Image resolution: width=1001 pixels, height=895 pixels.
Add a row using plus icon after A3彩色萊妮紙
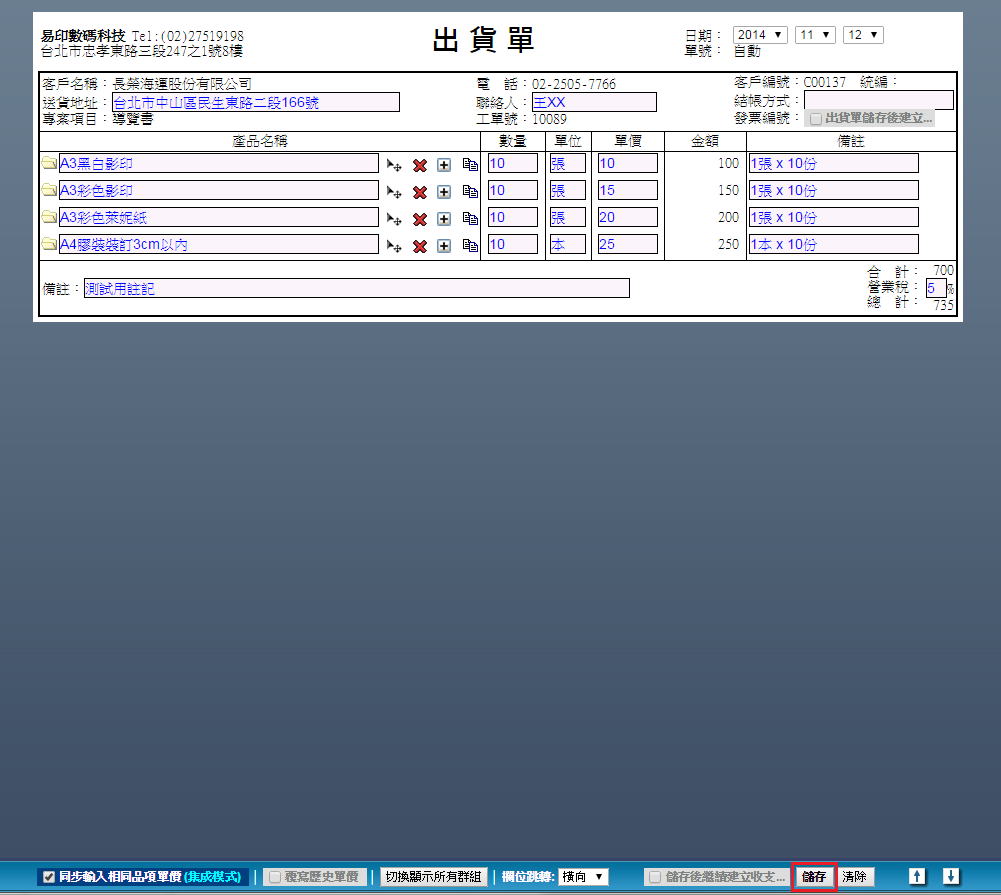pos(444,218)
